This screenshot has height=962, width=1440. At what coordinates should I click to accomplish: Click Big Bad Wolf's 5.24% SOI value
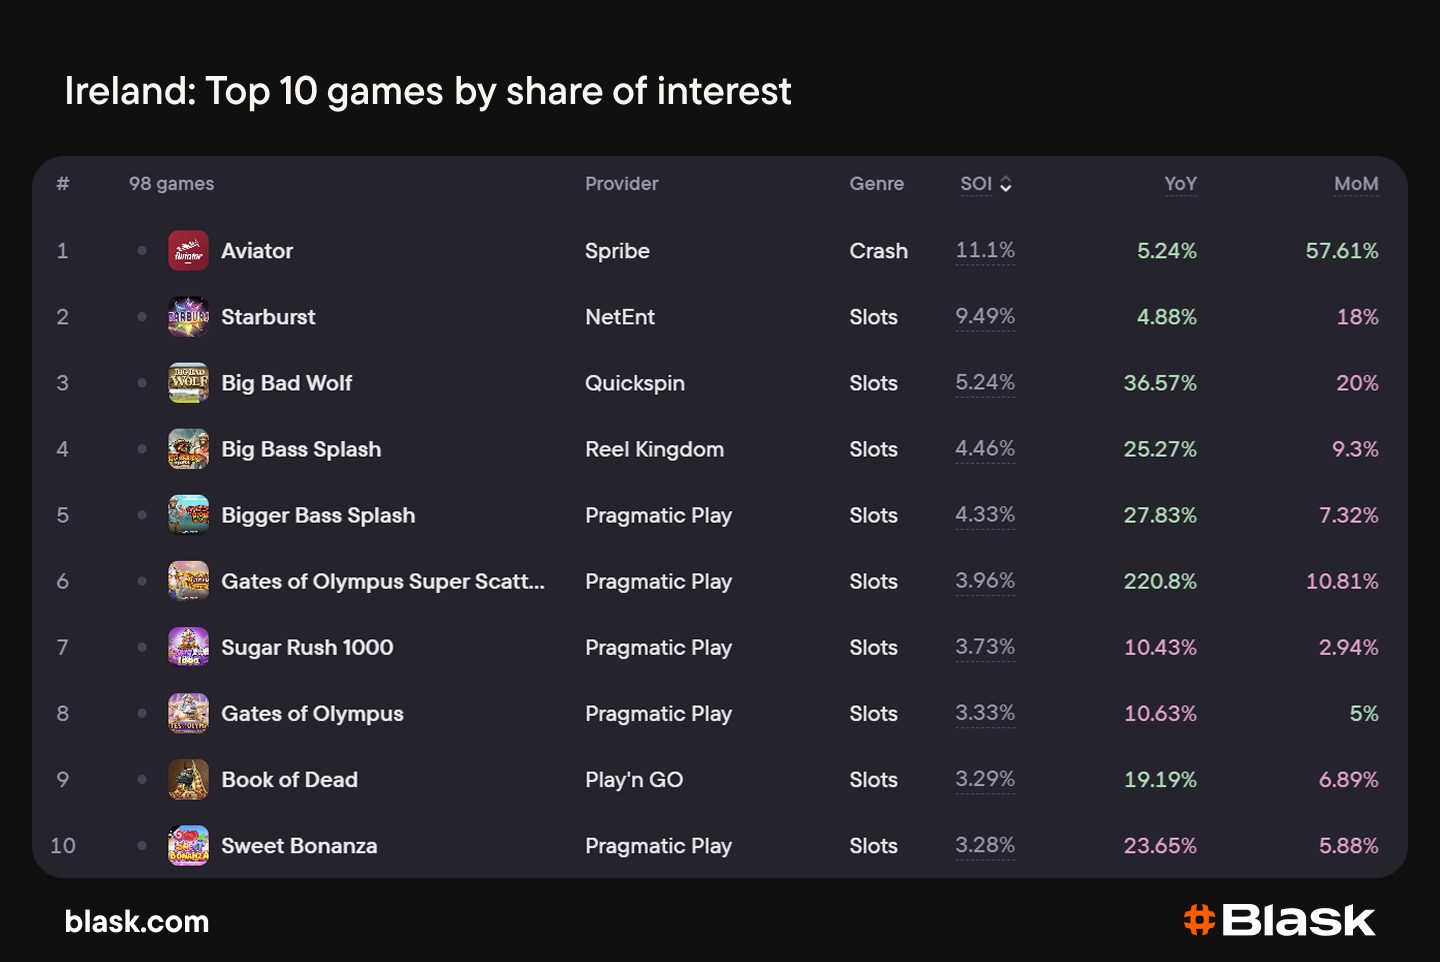tap(985, 382)
